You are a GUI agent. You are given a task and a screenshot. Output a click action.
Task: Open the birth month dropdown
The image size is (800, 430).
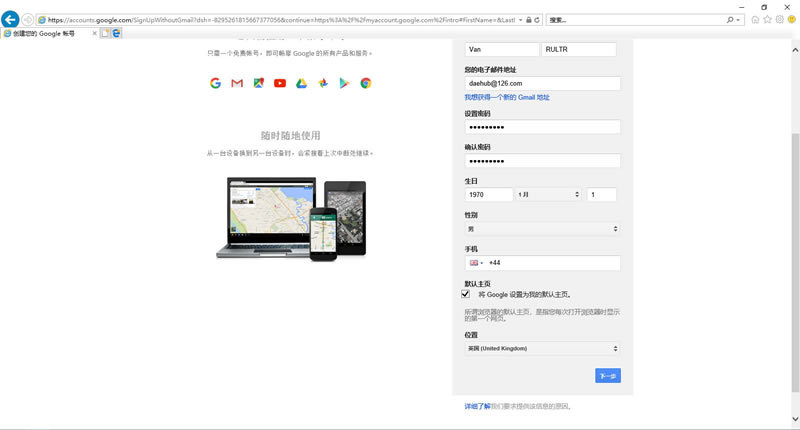(548, 194)
